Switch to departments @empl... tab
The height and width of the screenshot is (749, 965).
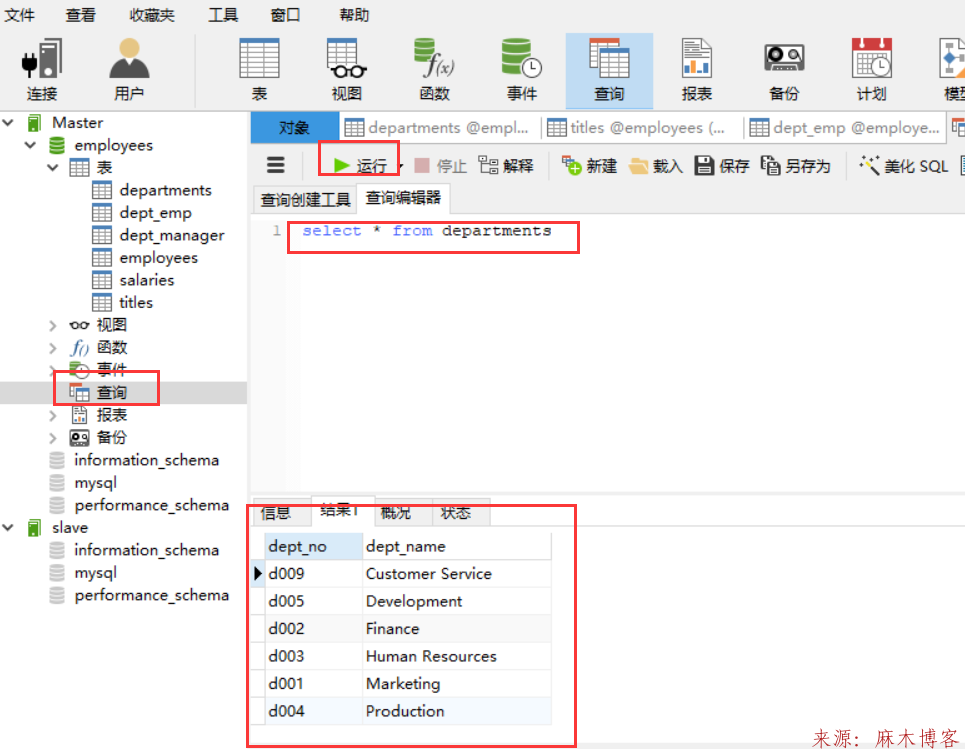[x=436, y=127]
